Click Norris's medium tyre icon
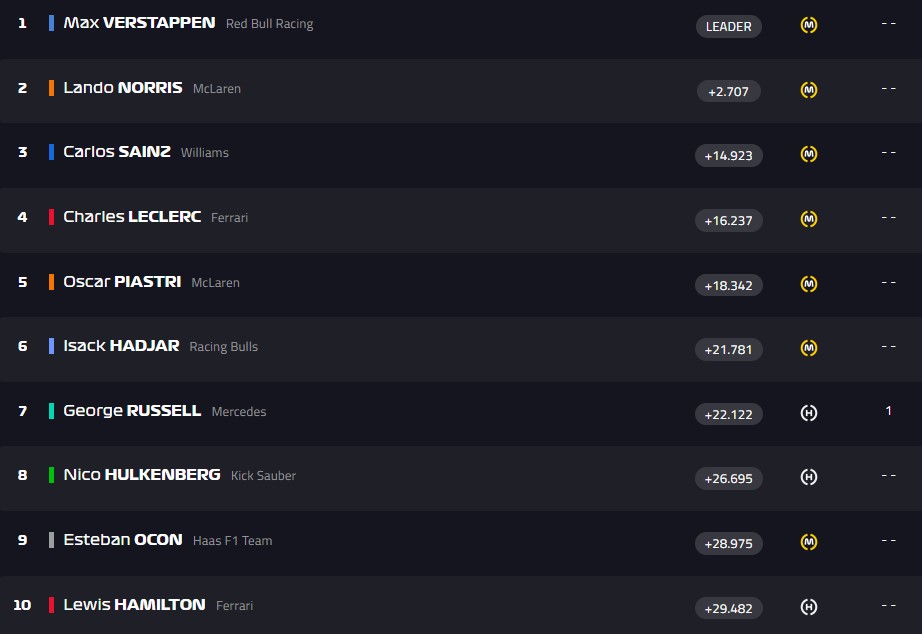The height and width of the screenshot is (634, 922). click(x=809, y=90)
